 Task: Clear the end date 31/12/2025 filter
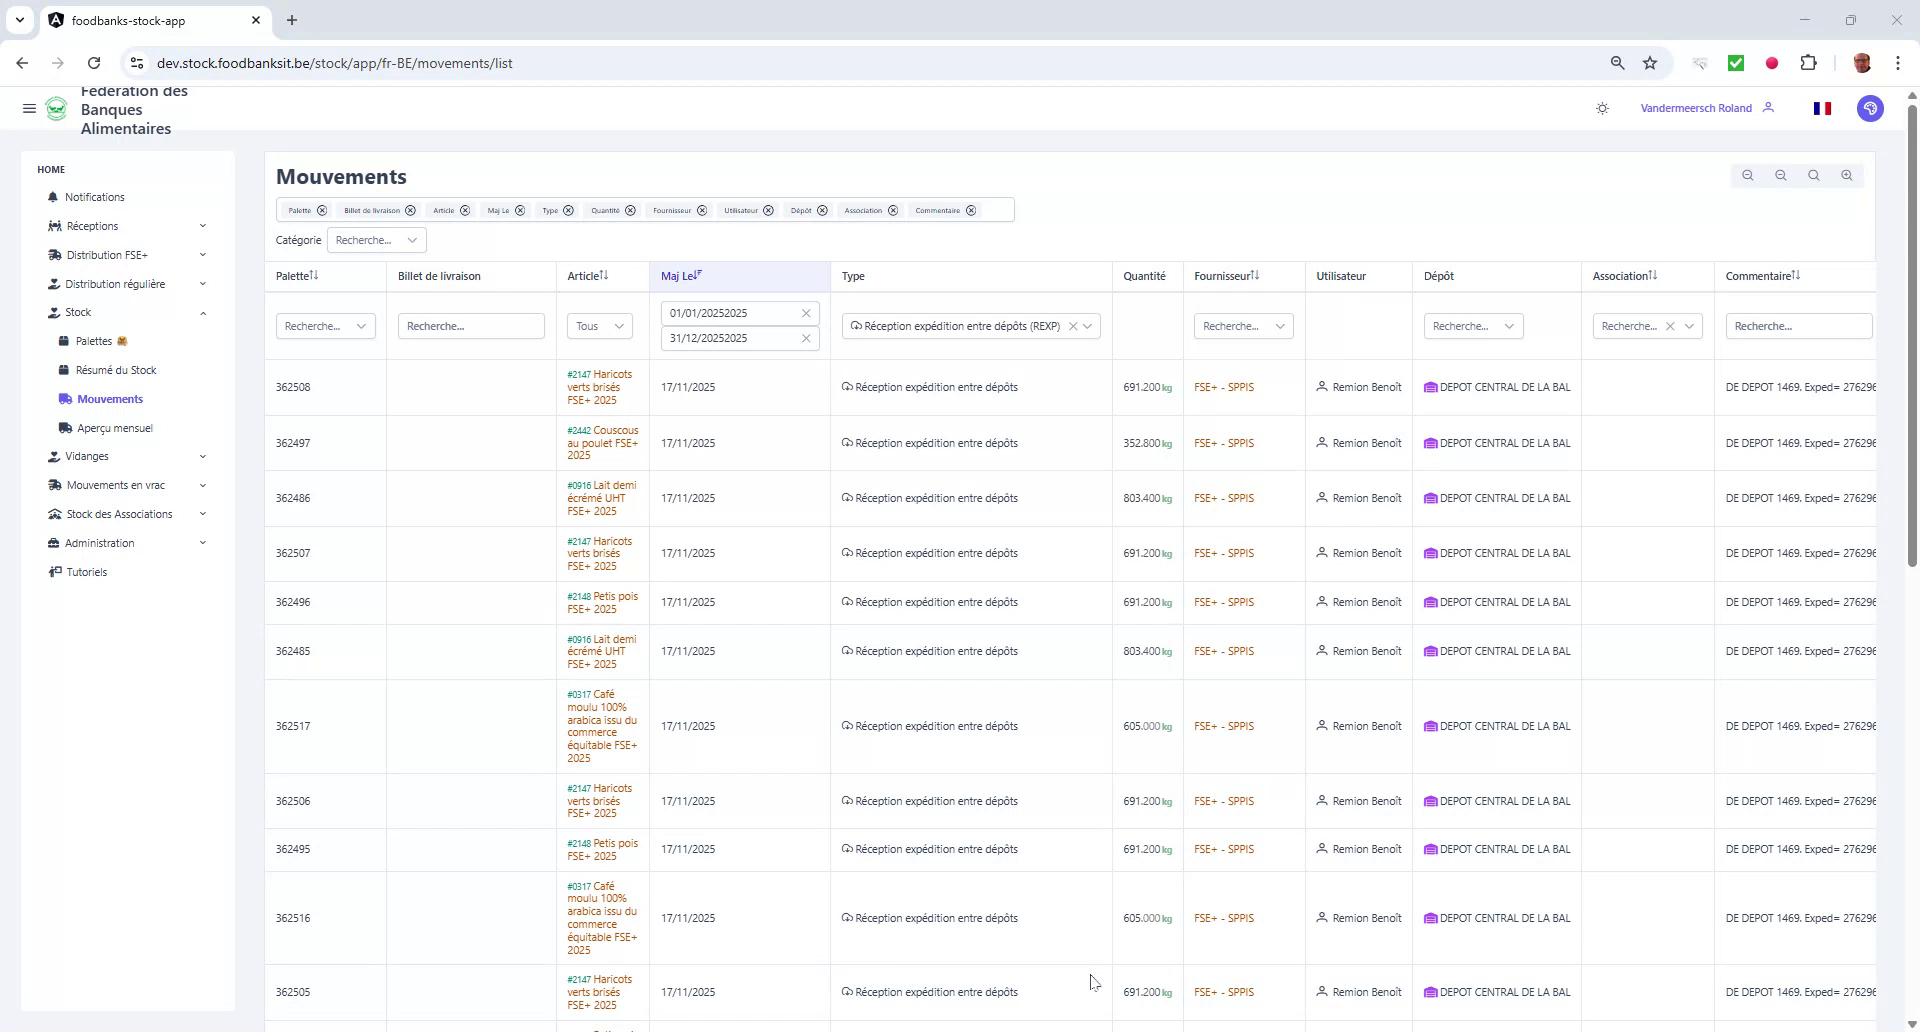806,338
